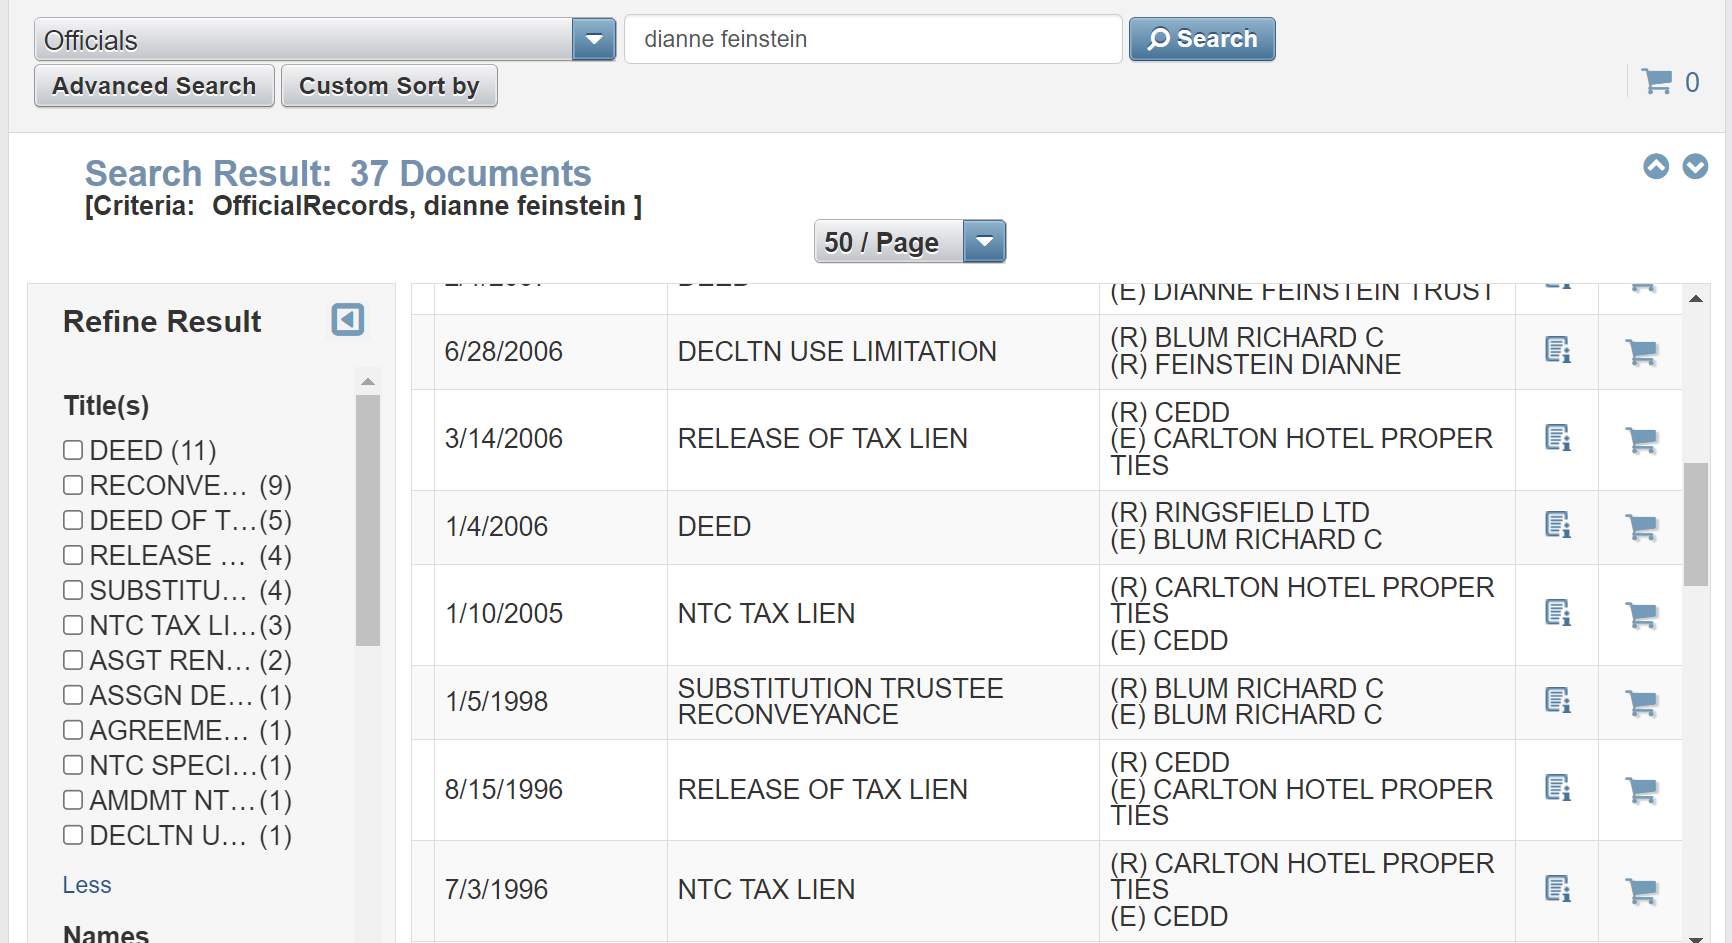Image resolution: width=1732 pixels, height=943 pixels.
Task: Click the up arrow circle icon
Action: tap(1656, 166)
